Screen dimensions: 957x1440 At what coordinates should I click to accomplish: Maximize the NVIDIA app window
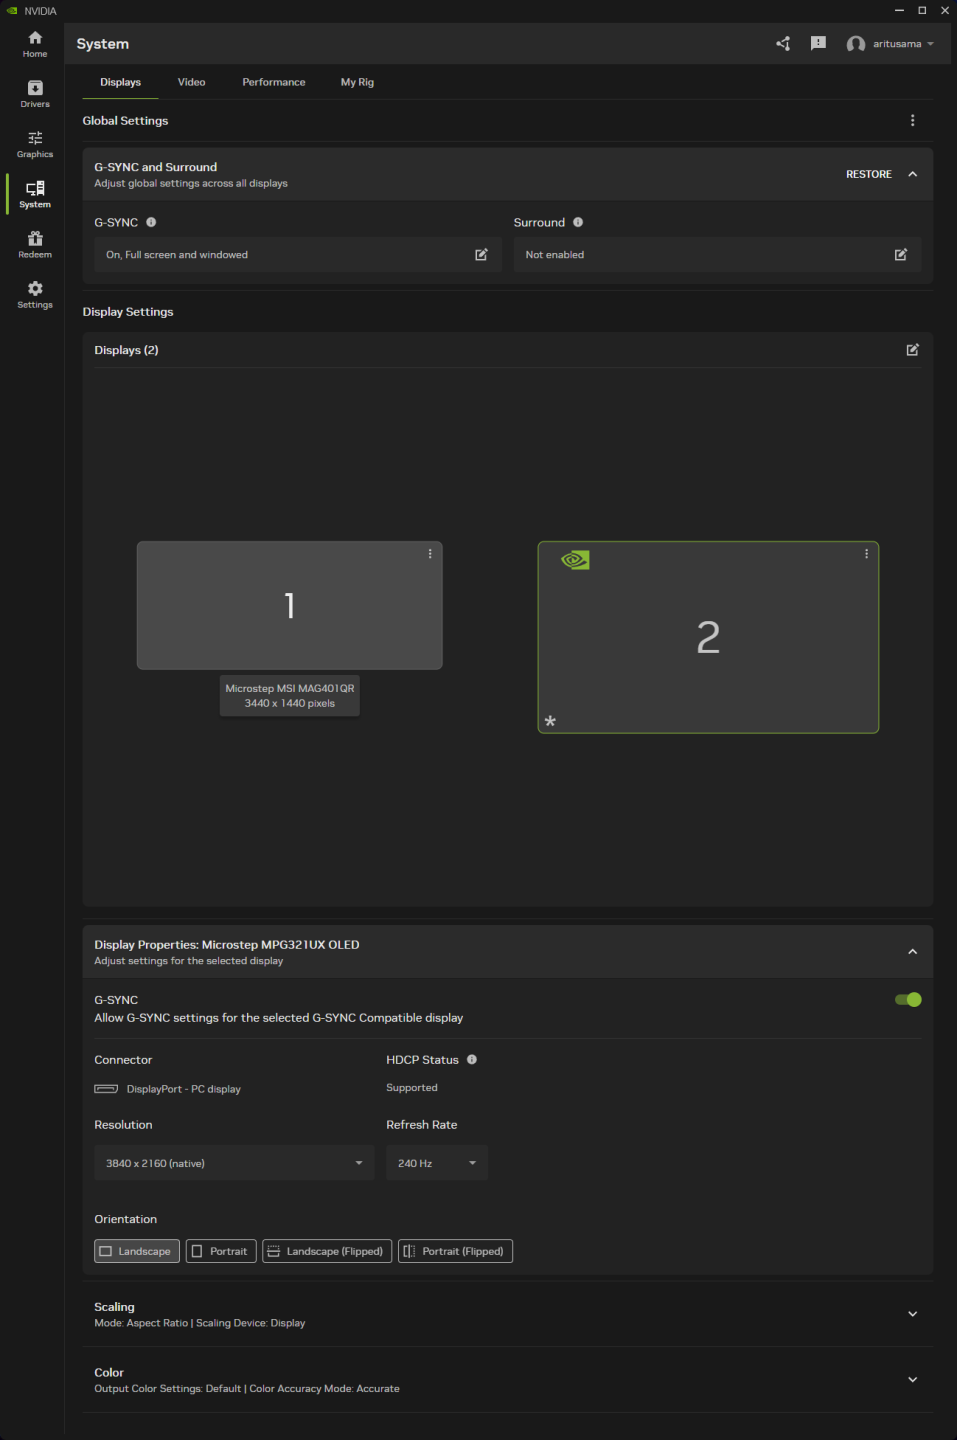(x=922, y=11)
